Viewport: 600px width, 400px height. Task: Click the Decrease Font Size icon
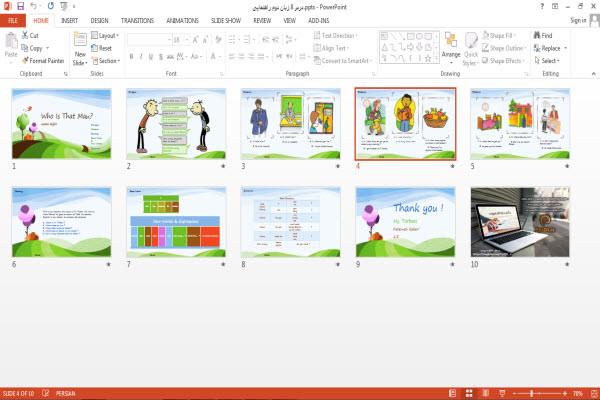tap(205, 39)
